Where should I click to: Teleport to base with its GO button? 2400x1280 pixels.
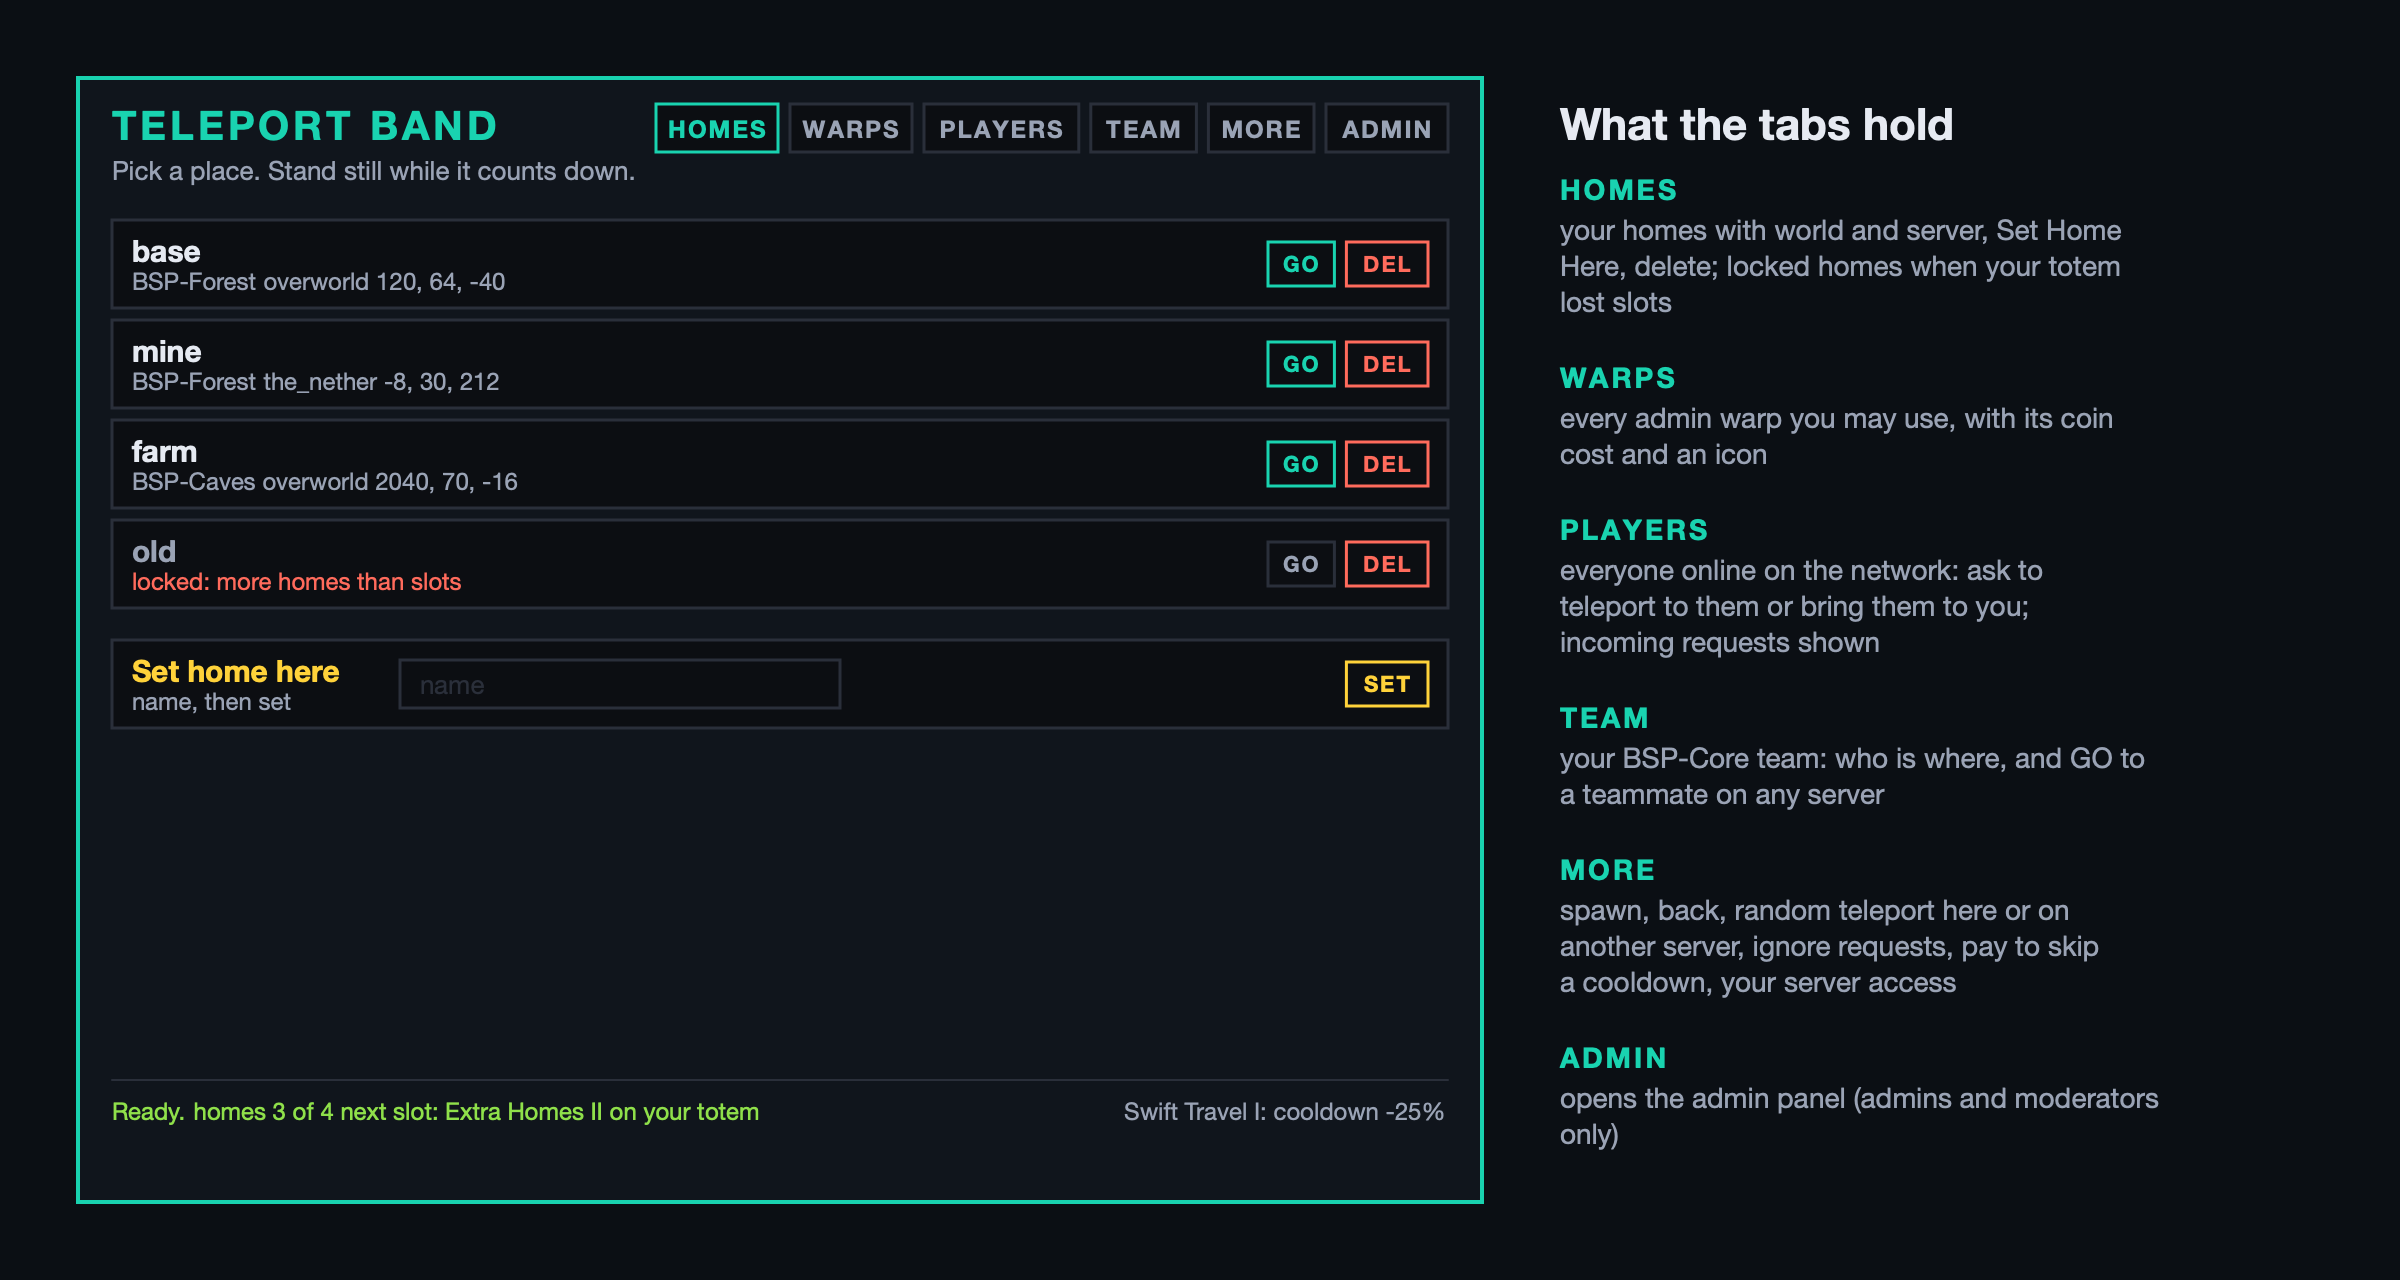pyautogui.click(x=1301, y=264)
